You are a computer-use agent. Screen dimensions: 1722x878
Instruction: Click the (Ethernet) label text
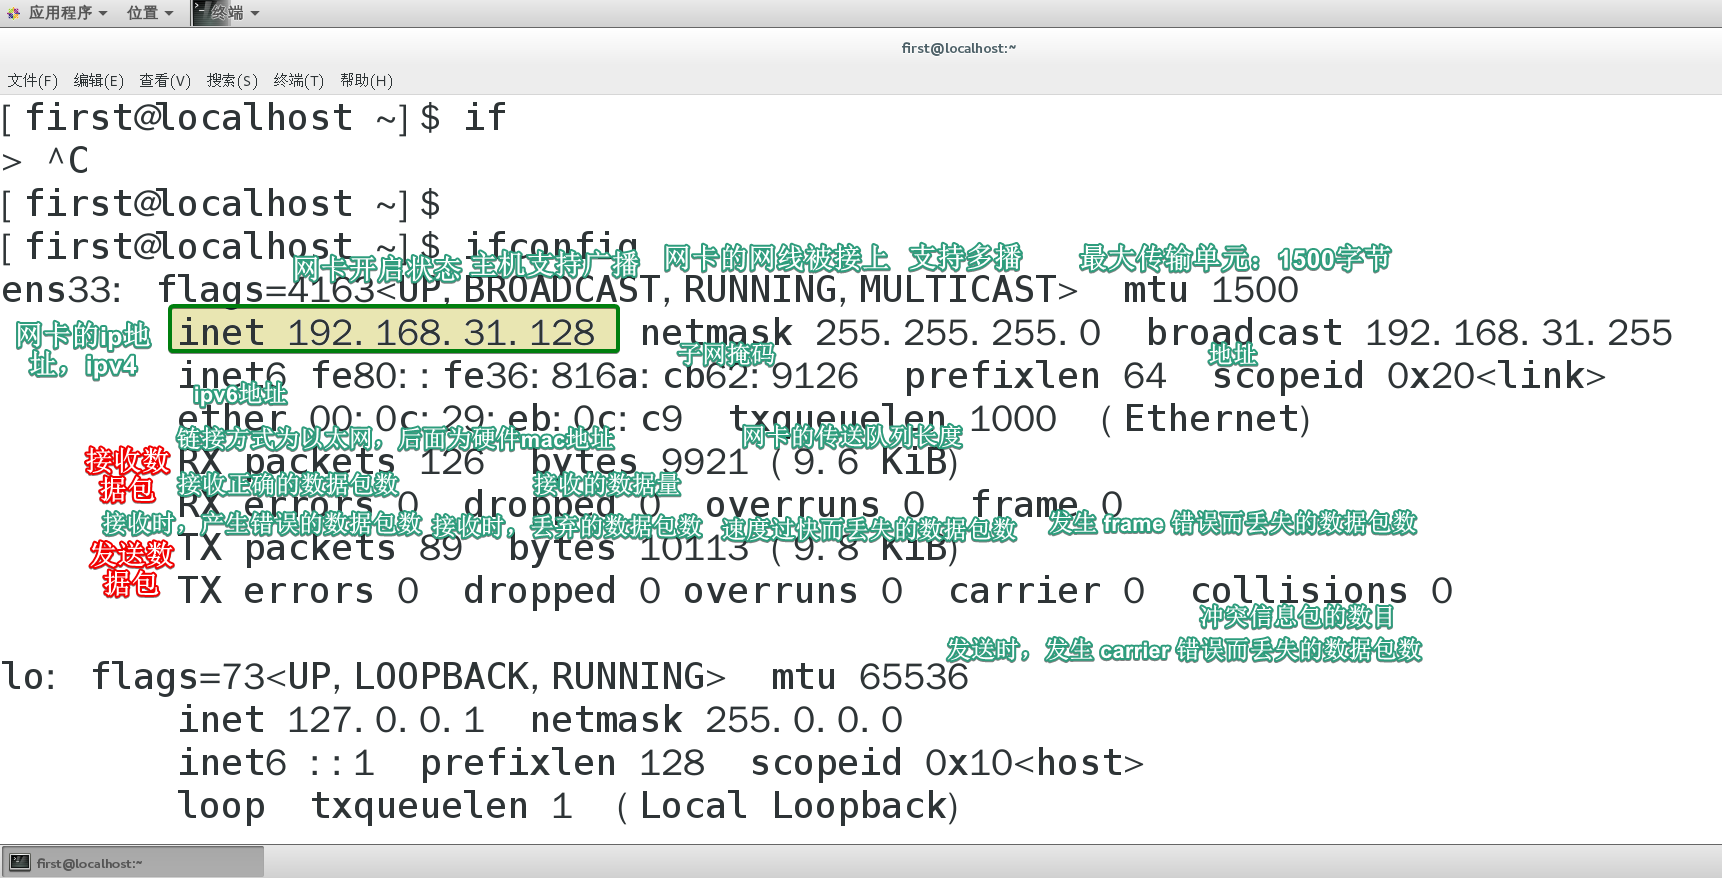(1205, 419)
